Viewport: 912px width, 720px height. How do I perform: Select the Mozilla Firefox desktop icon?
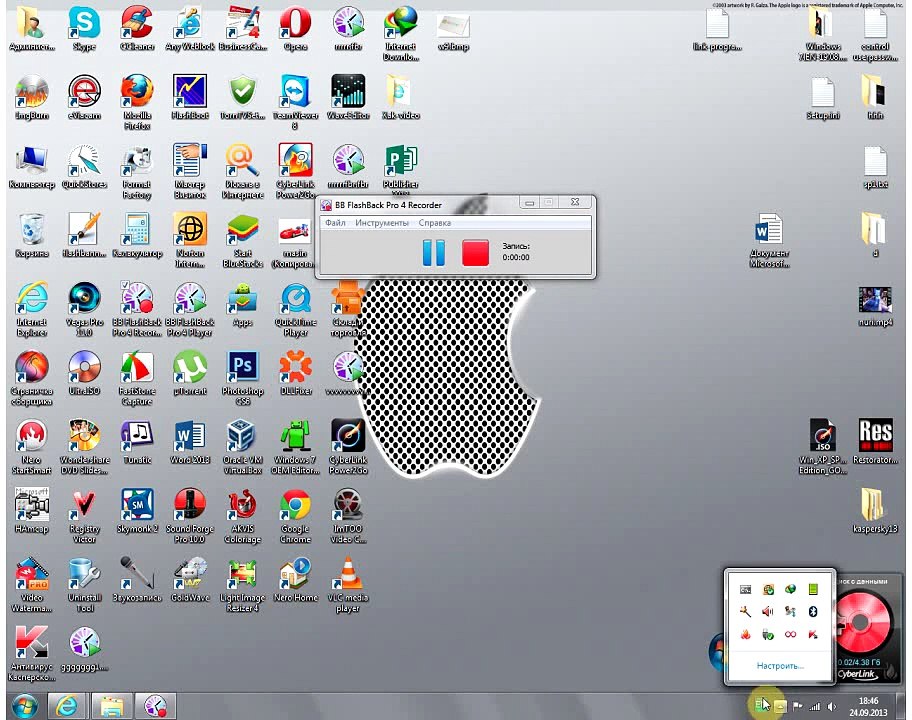click(x=137, y=102)
